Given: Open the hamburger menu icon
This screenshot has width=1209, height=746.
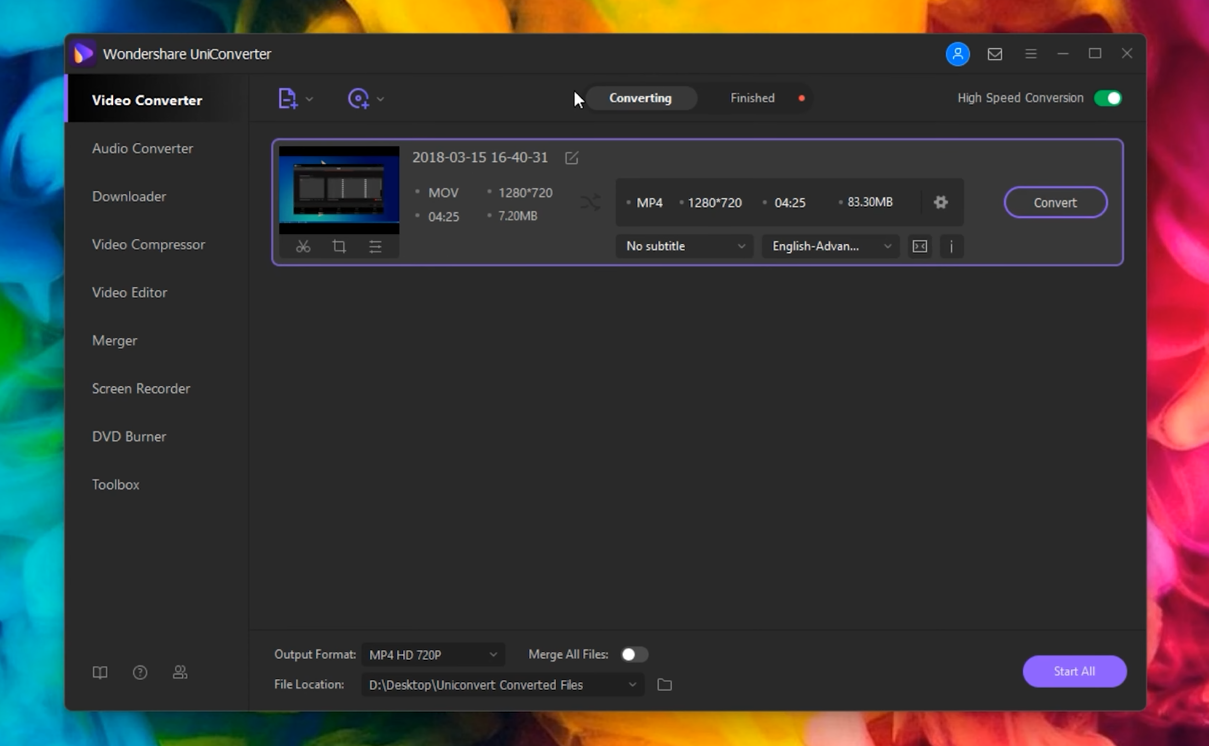Looking at the screenshot, I should click(1031, 54).
